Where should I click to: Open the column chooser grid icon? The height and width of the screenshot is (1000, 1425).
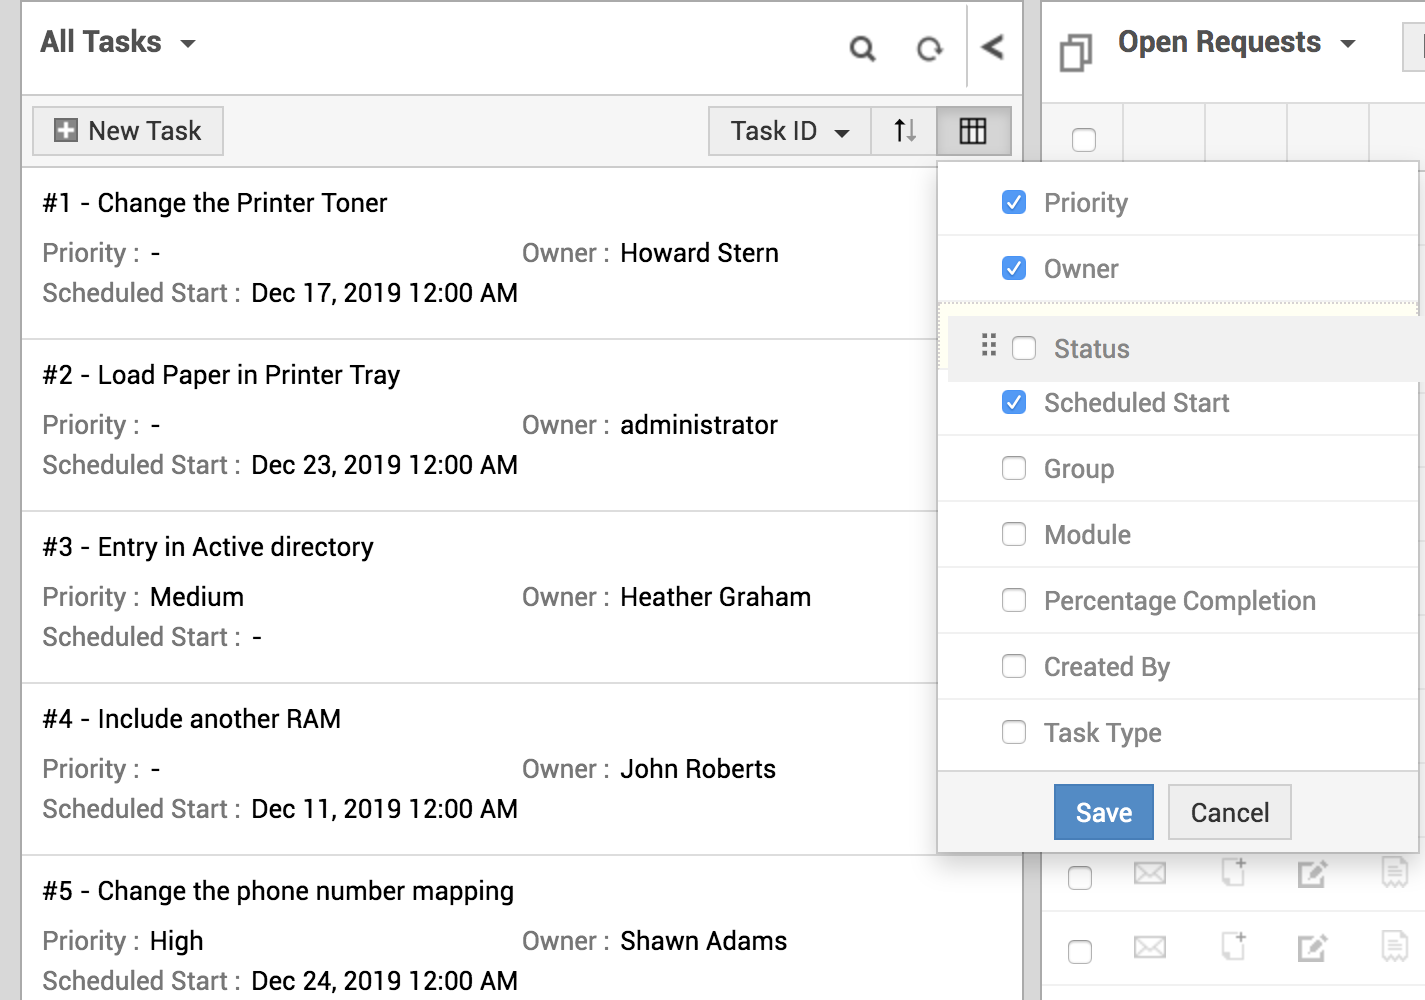pos(973,131)
